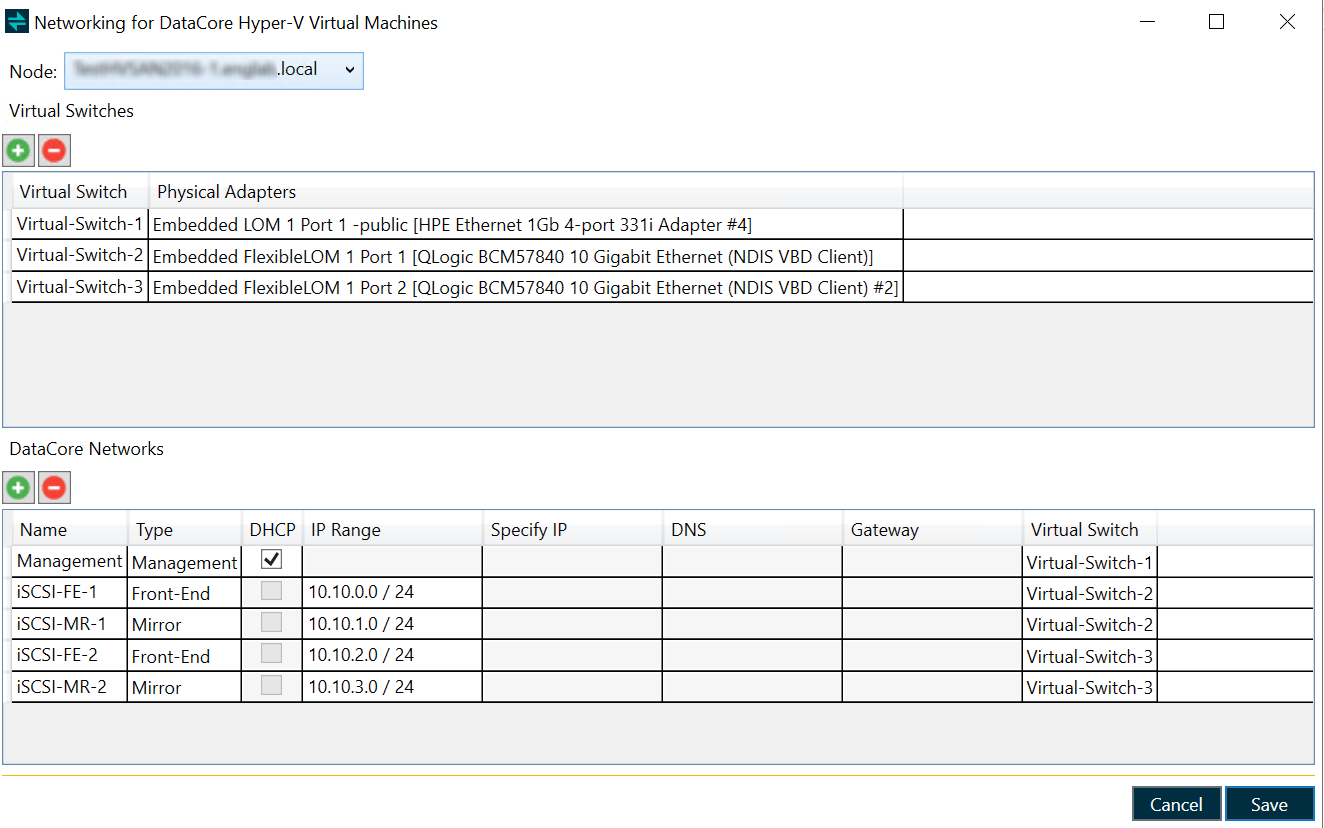1324x828 pixels.
Task: Add a new virtual switch
Action: point(19,151)
